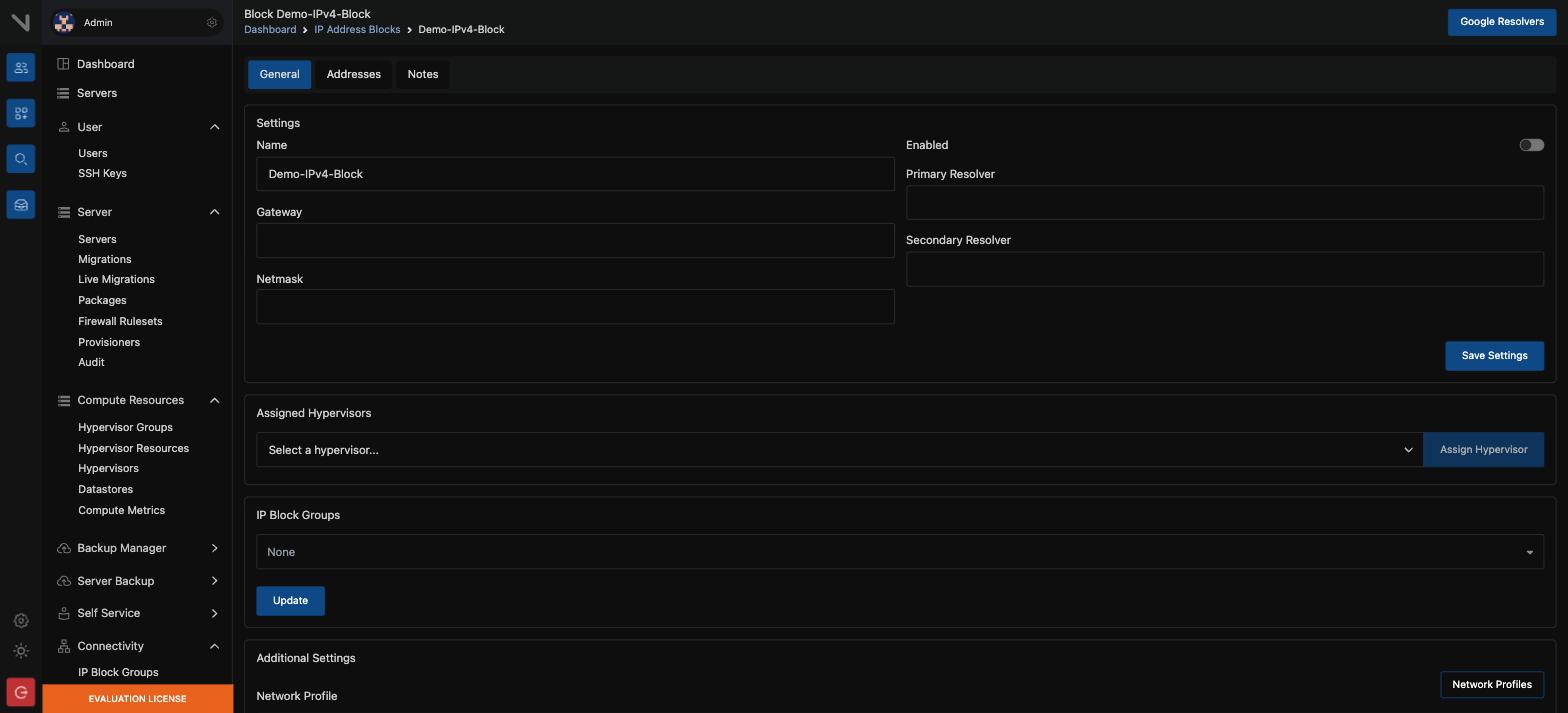1568x713 pixels.
Task: Open the Notes tab
Action: coord(423,74)
